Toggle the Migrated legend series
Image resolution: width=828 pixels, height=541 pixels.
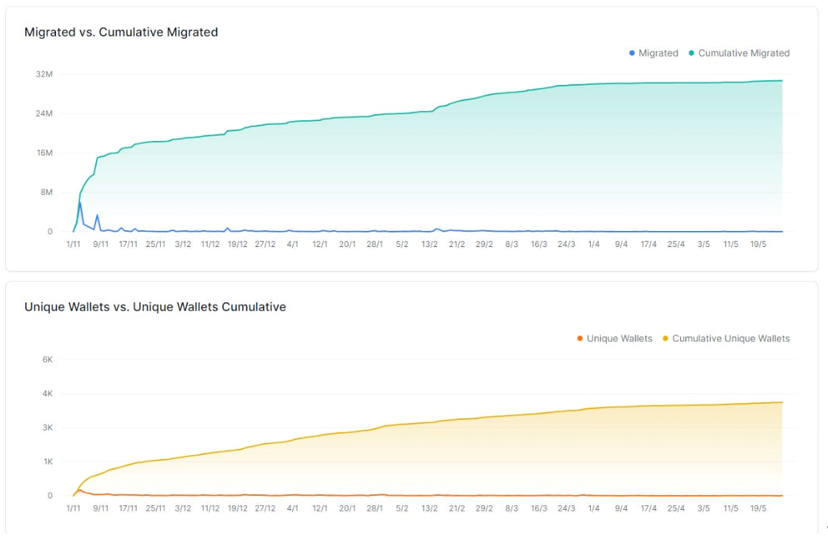coord(653,53)
